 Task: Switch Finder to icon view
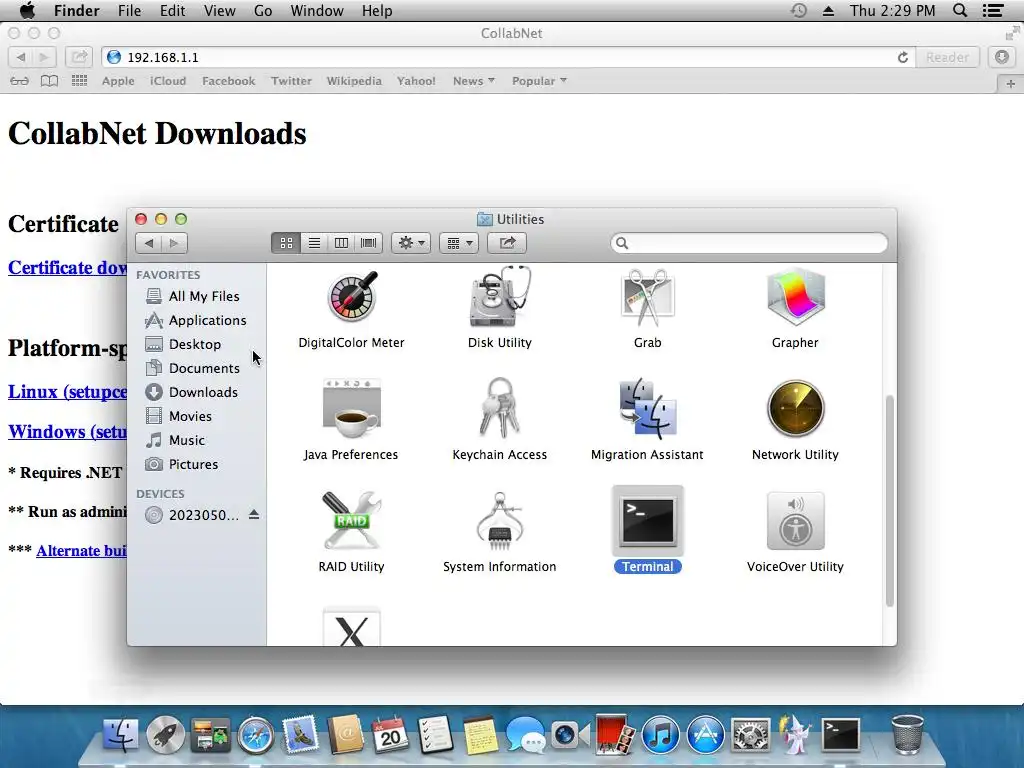[286, 243]
